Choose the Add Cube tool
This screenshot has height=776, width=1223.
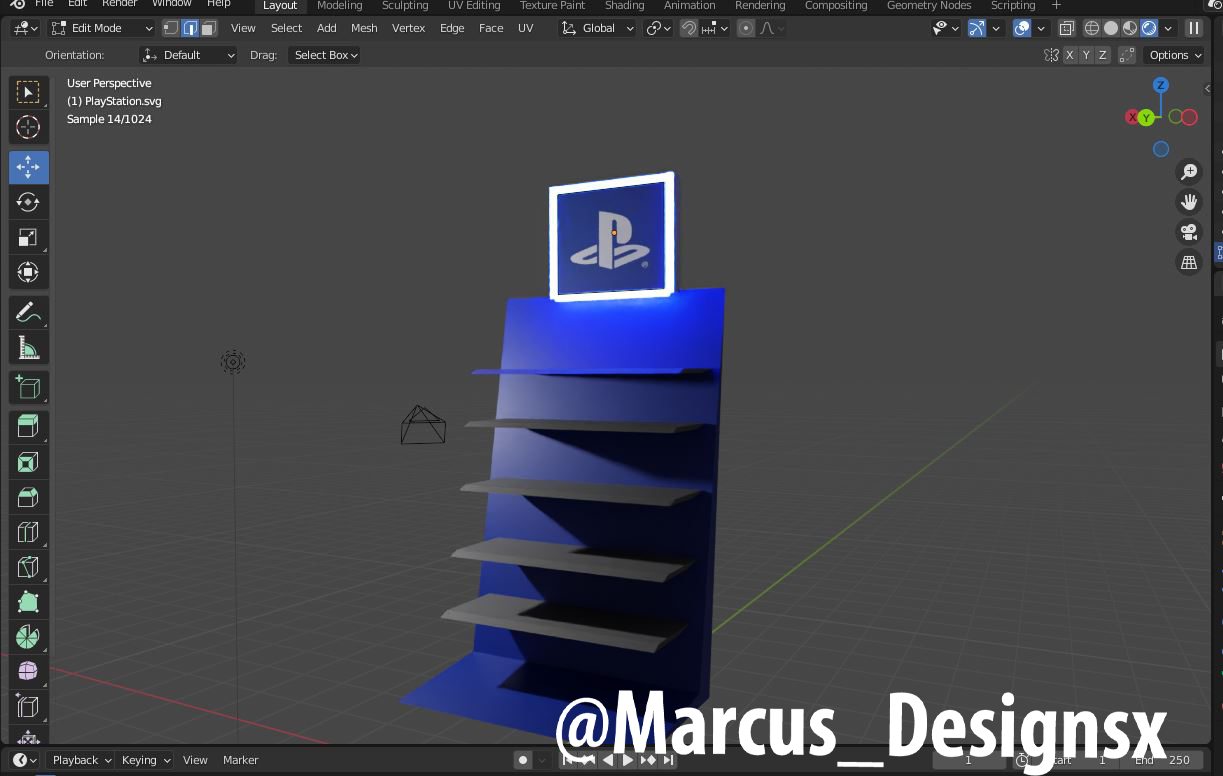28,388
